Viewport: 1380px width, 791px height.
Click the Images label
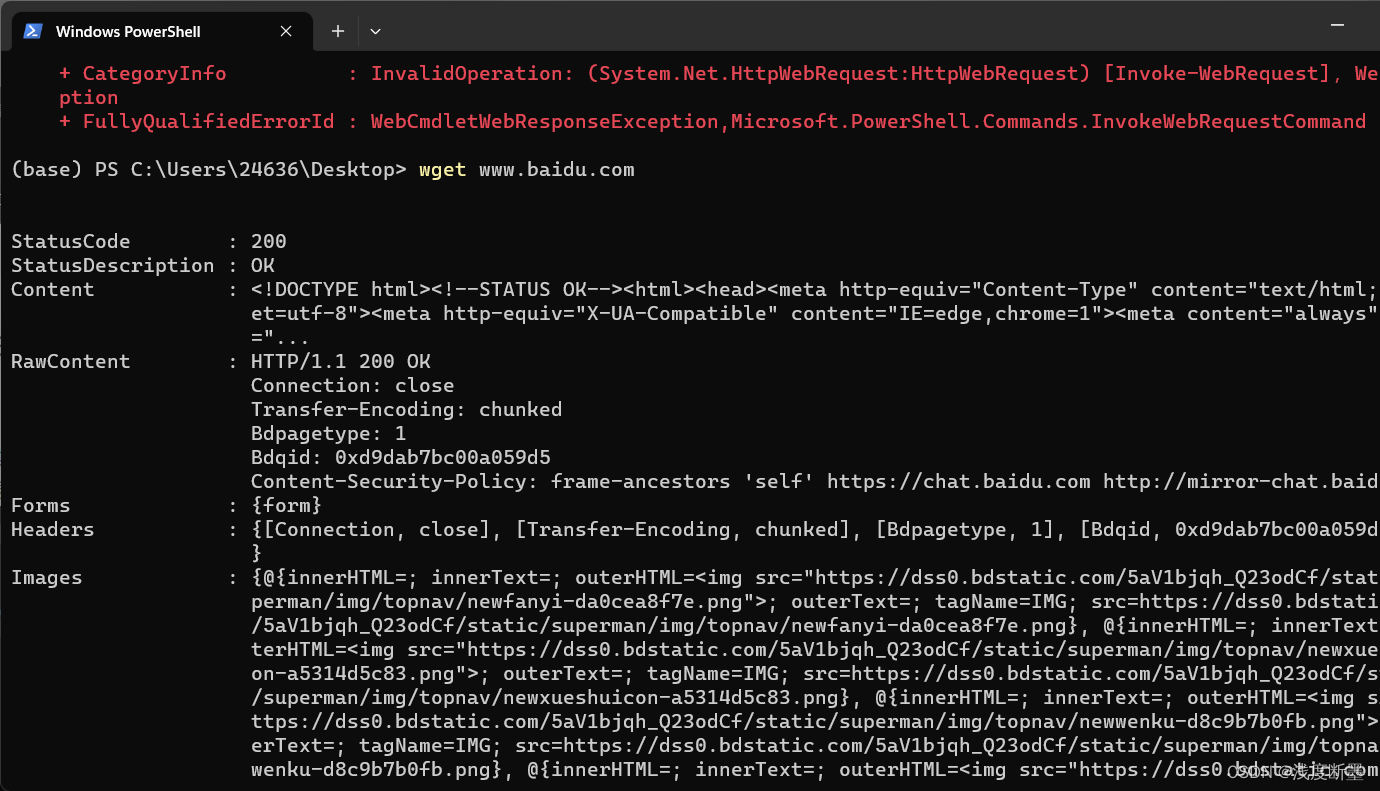(x=47, y=577)
